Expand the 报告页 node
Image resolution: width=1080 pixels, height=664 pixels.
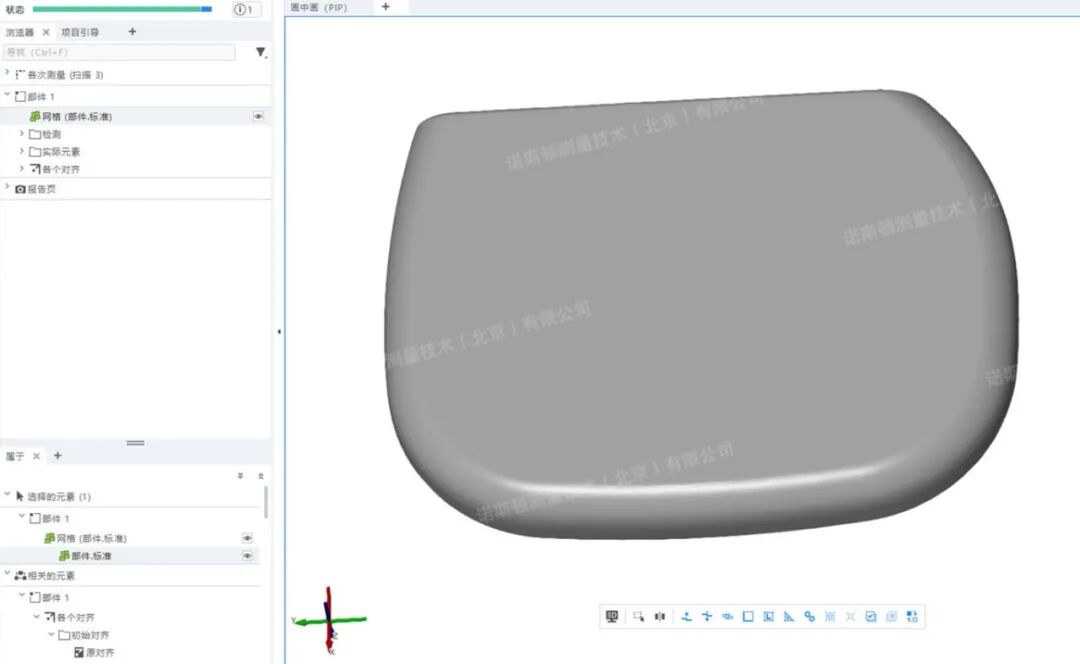pyautogui.click(x=8, y=188)
